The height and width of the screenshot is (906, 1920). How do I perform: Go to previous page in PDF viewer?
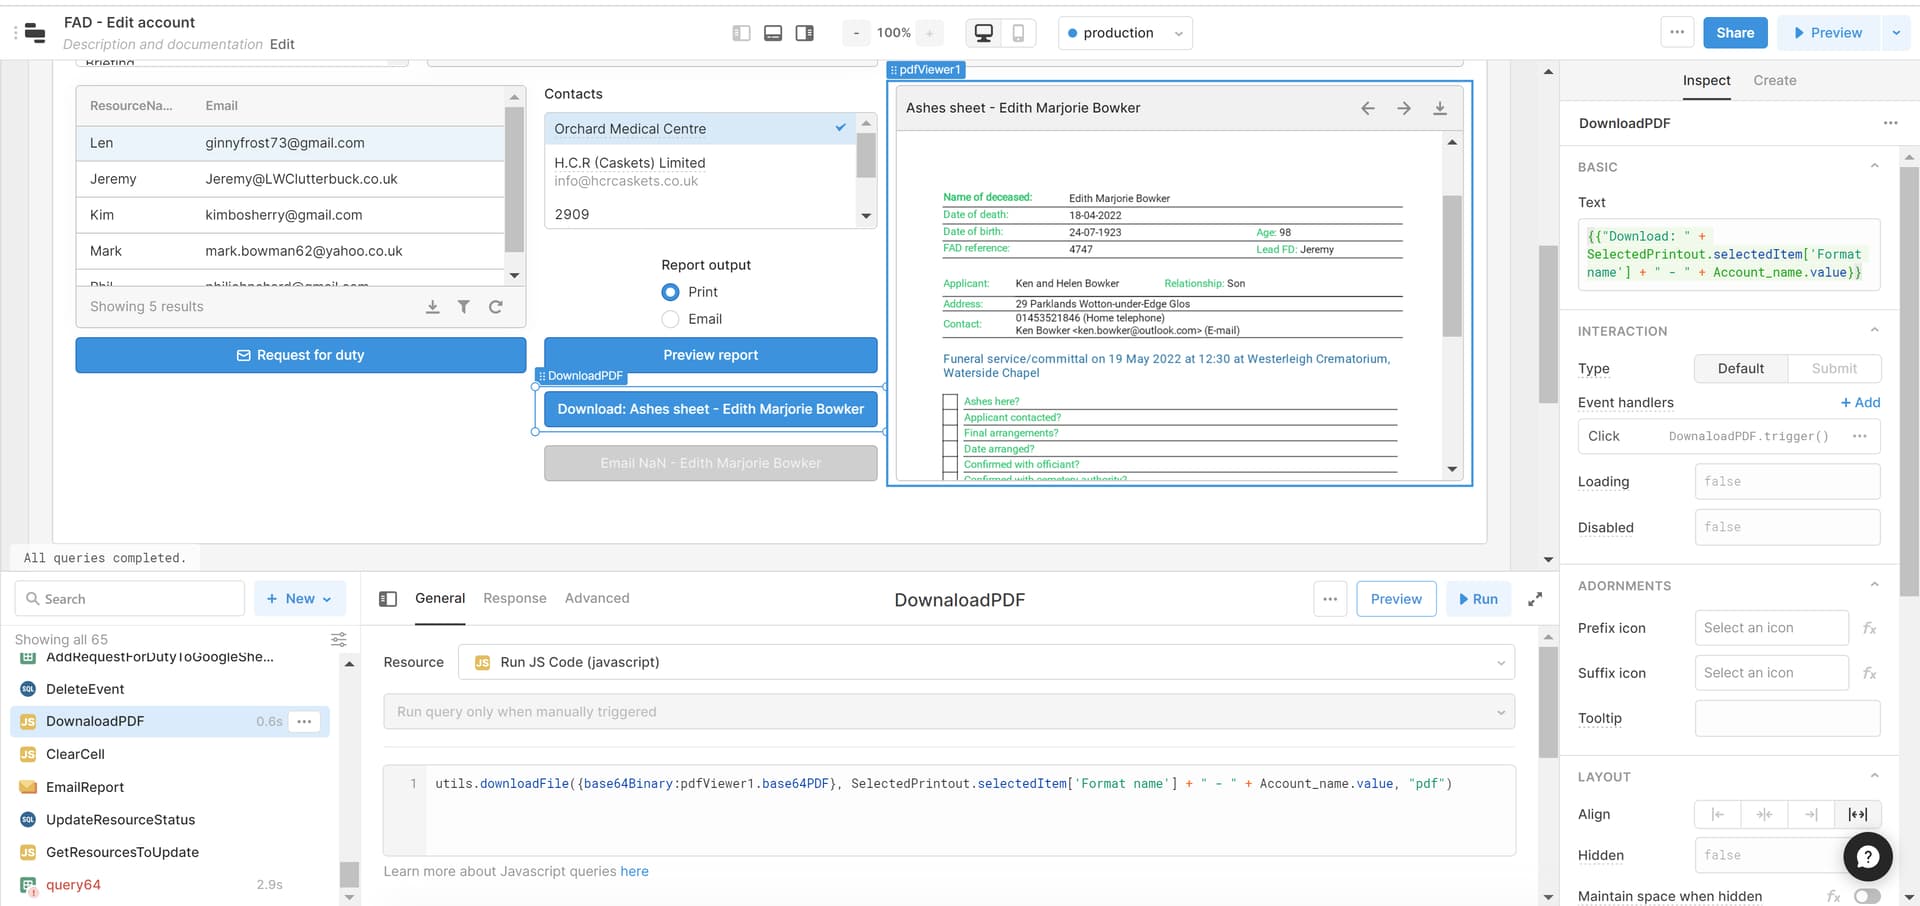point(1368,108)
